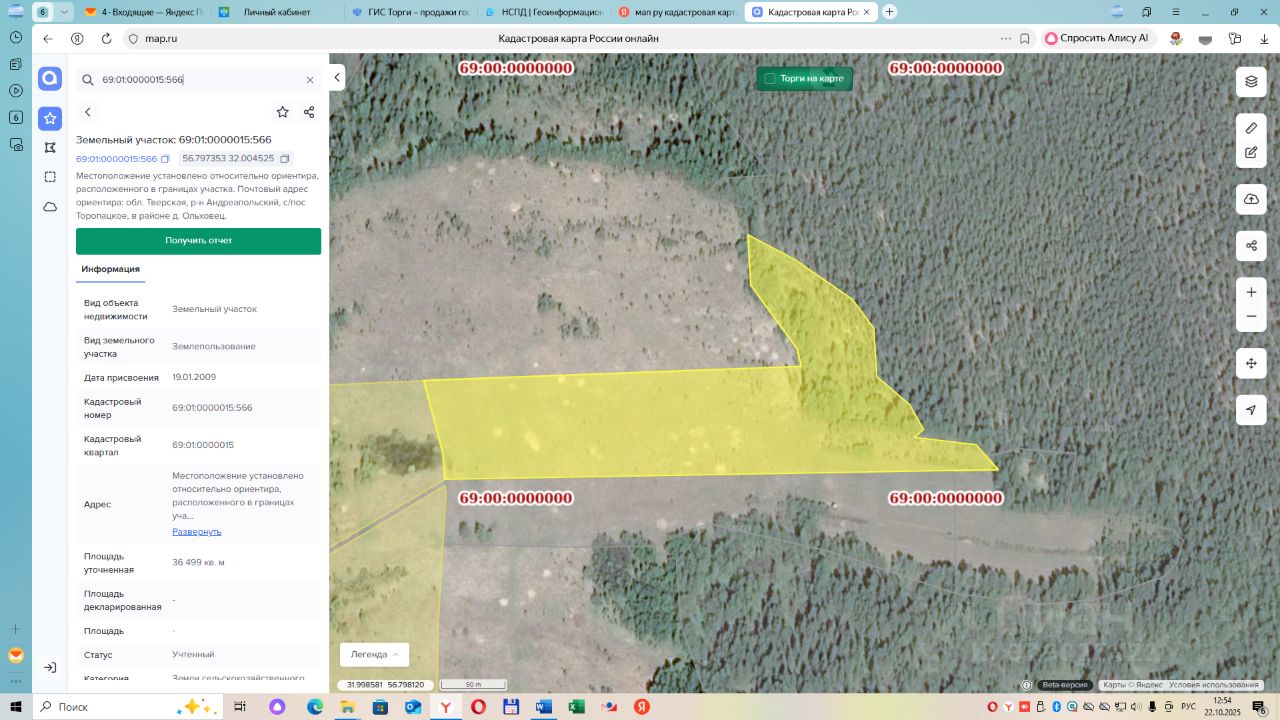Select the ruler measurement tool
The image size is (1280, 720).
click(x=1251, y=128)
